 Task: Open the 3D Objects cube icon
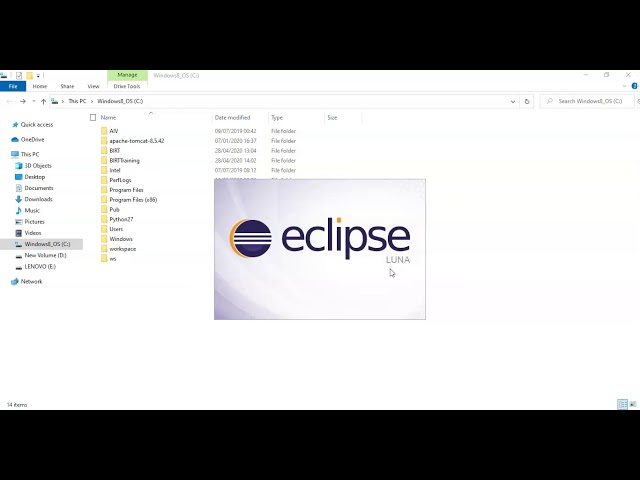(18, 166)
